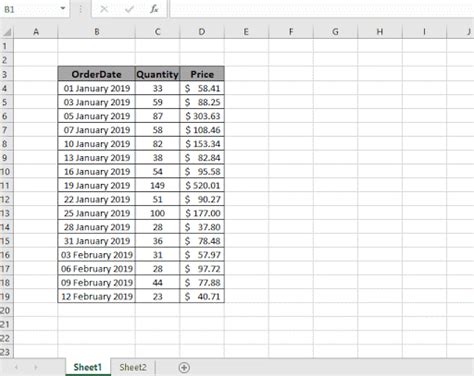Click the quantity cell 23
The width and height of the screenshot is (474, 376).
click(x=157, y=296)
